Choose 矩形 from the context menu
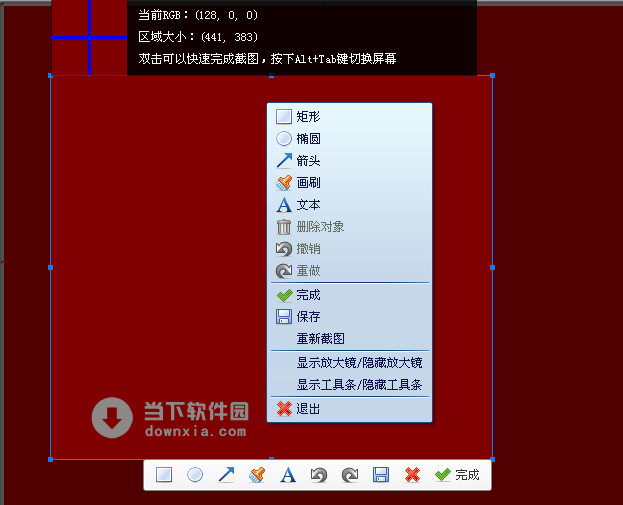Viewport: 623px width, 505px height. (349, 116)
